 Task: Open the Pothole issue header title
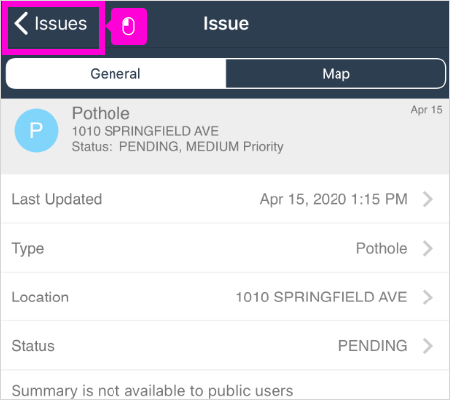101,113
